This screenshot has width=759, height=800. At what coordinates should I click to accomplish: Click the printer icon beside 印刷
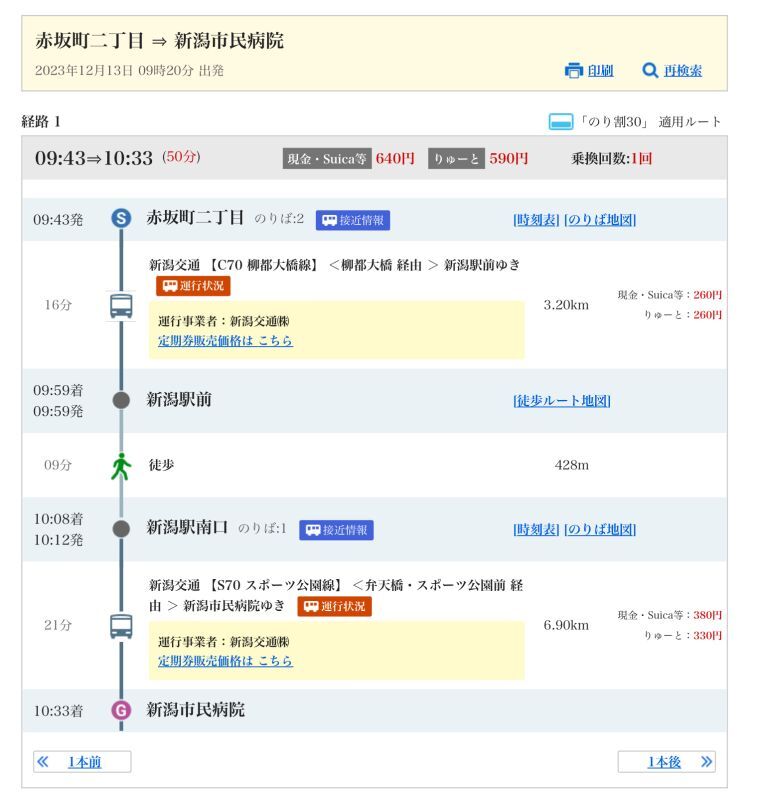(x=573, y=70)
